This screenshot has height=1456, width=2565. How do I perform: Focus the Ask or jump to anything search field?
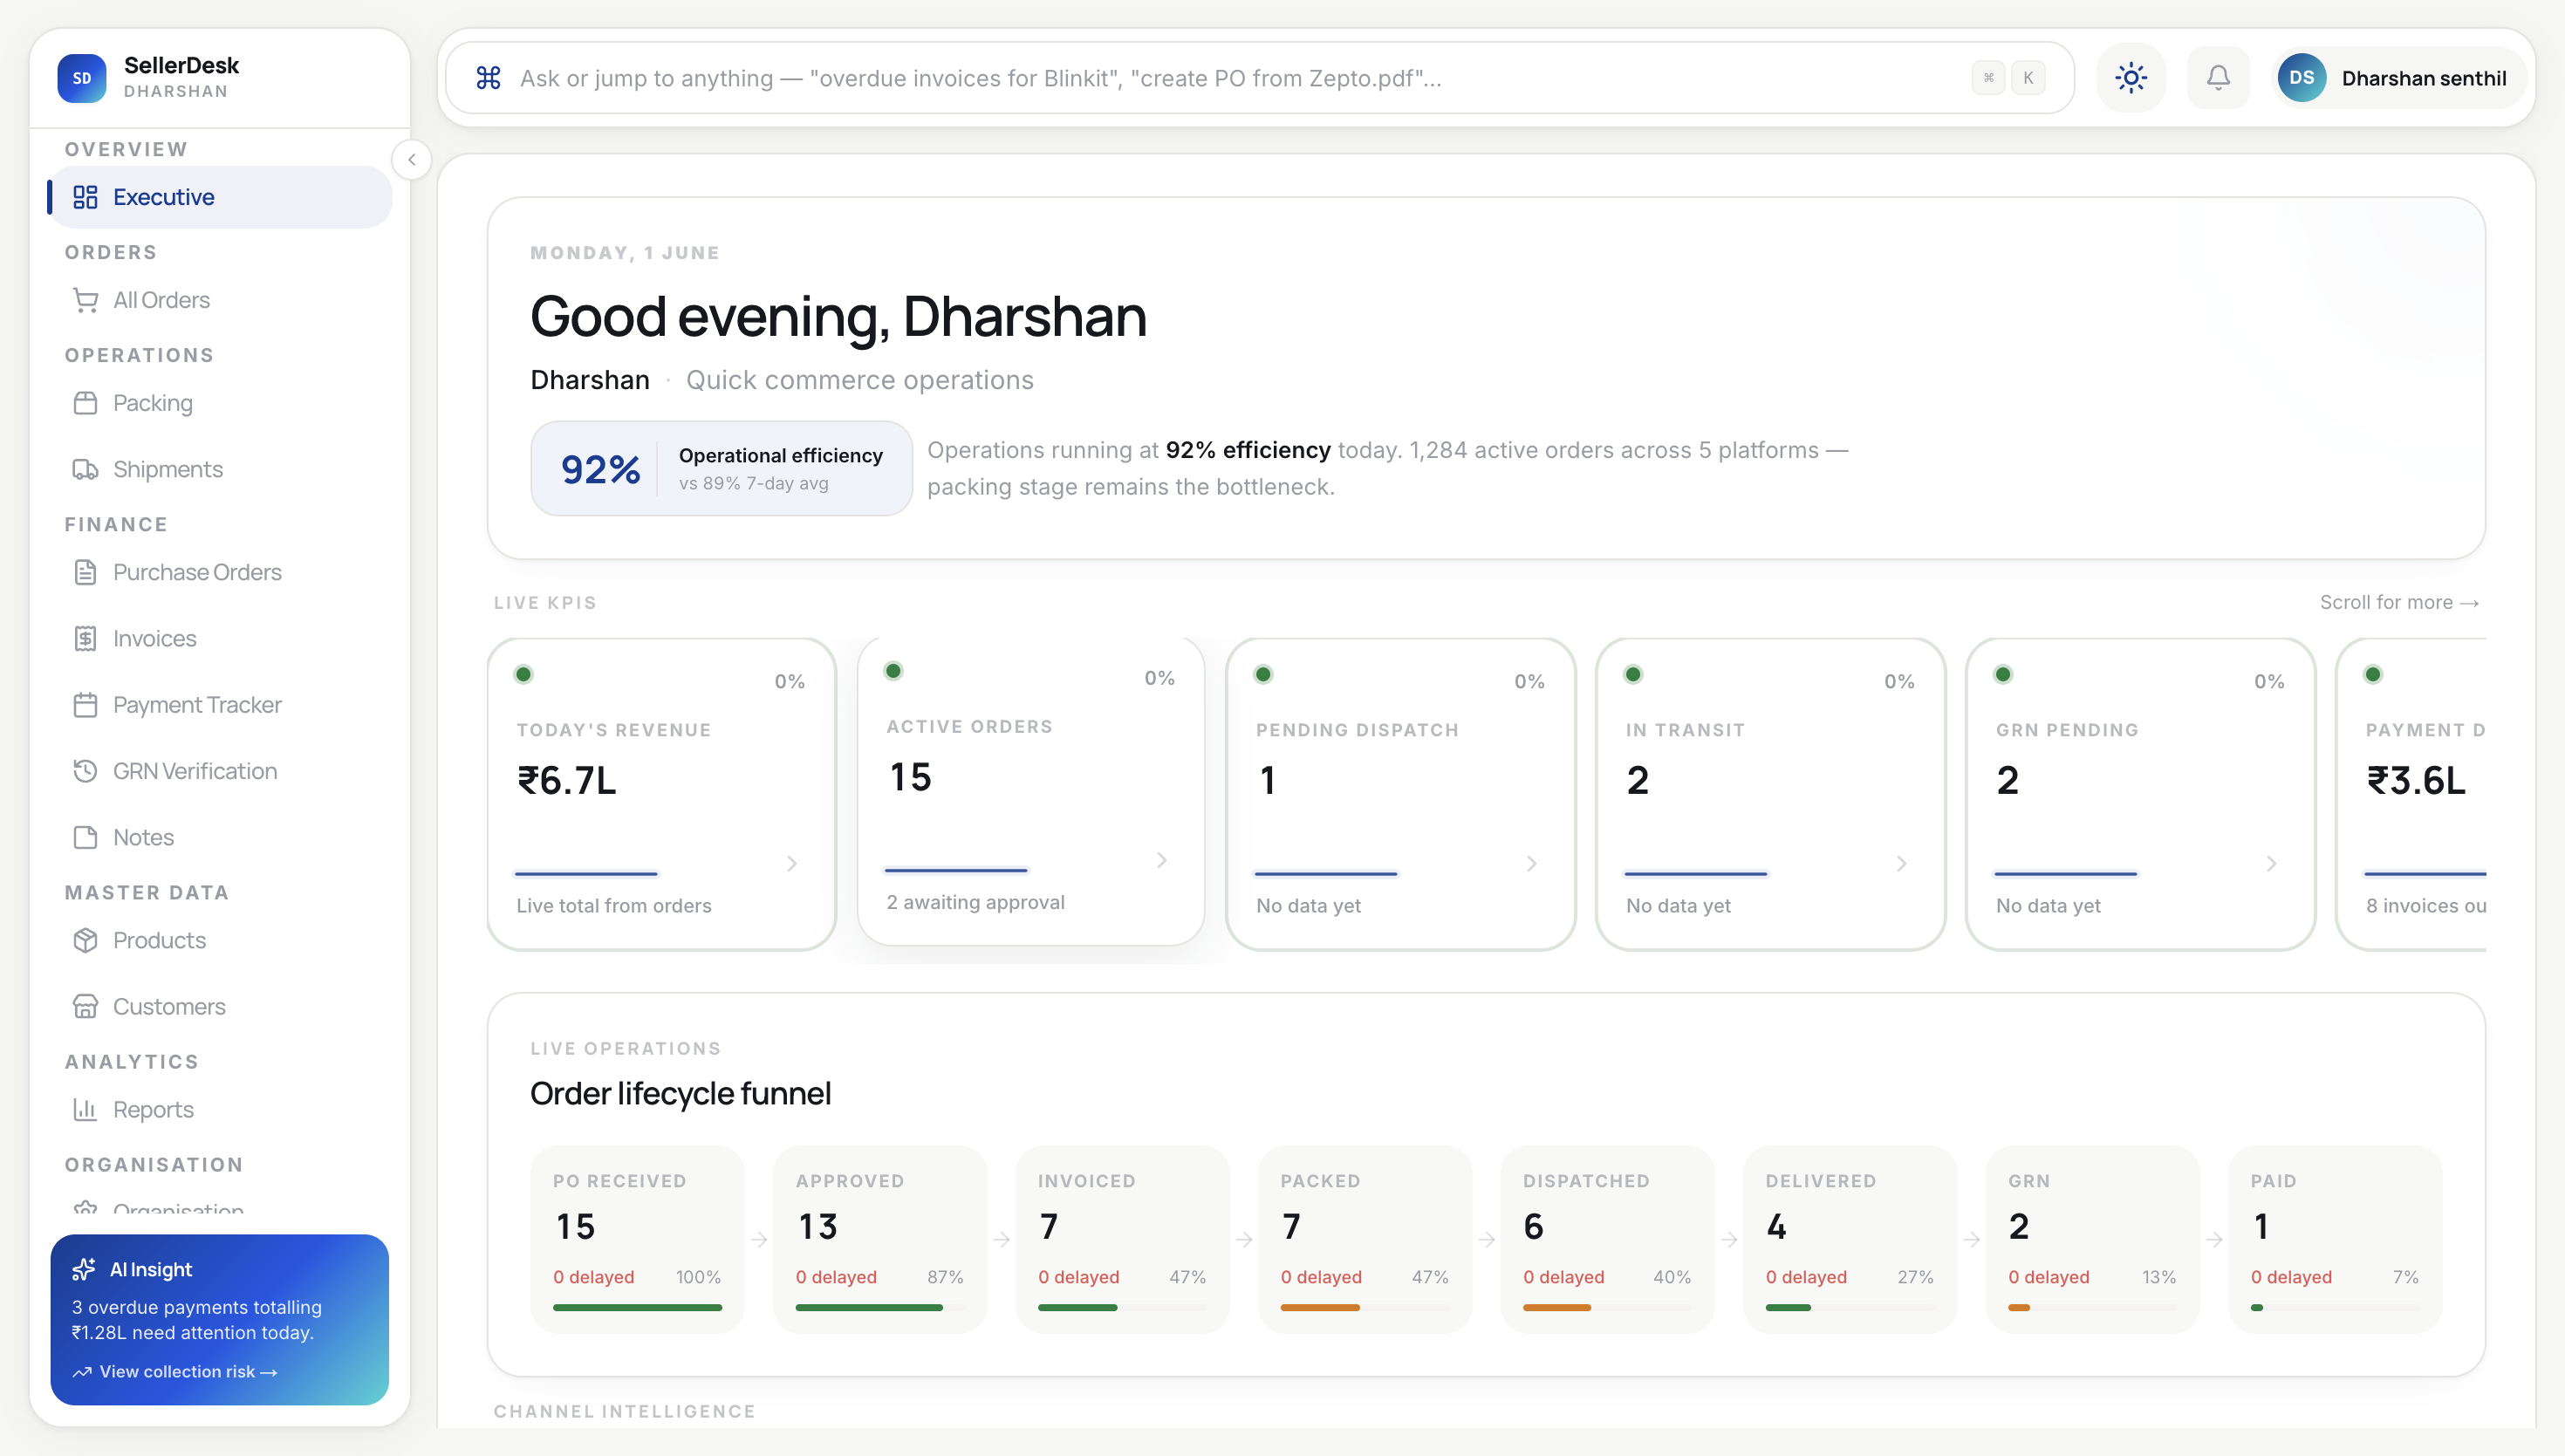pos(1260,78)
